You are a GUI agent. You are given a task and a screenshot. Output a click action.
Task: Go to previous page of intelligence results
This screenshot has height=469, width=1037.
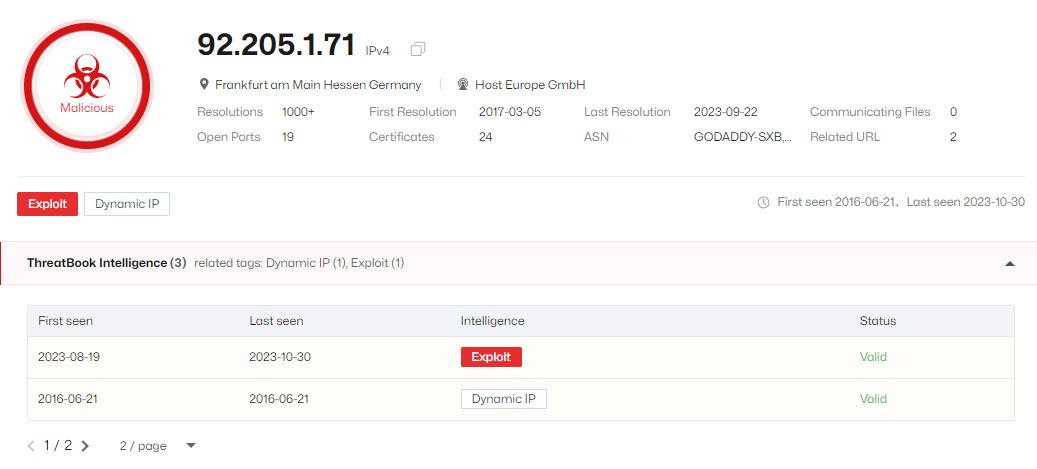30,446
